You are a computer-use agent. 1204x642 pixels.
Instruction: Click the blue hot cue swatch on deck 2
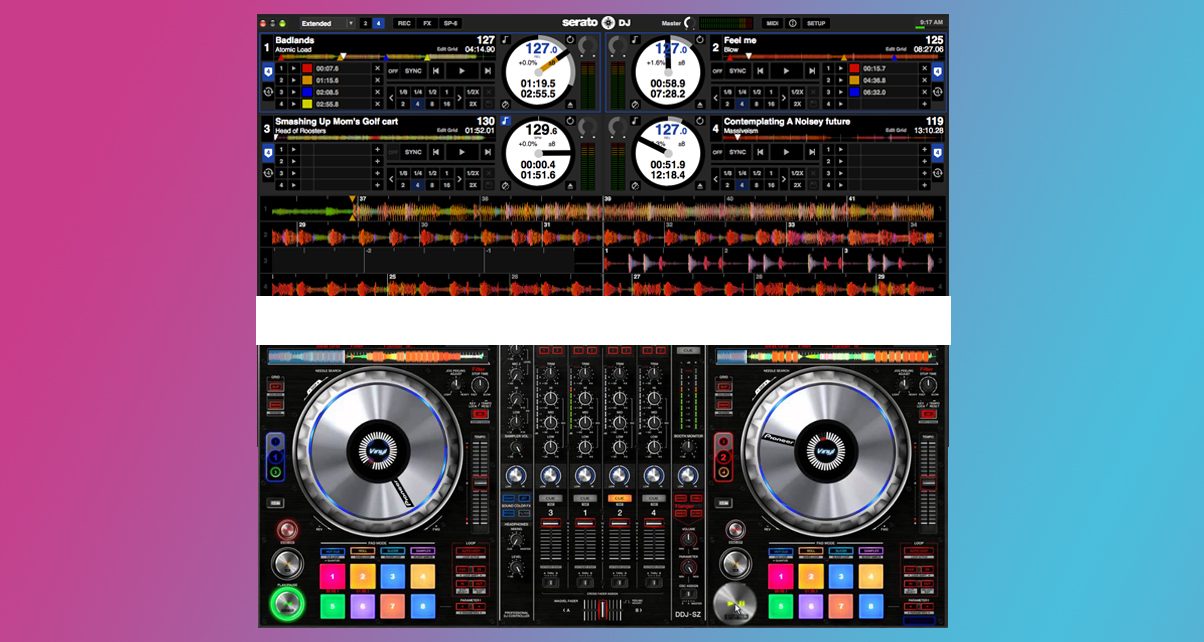(853, 91)
